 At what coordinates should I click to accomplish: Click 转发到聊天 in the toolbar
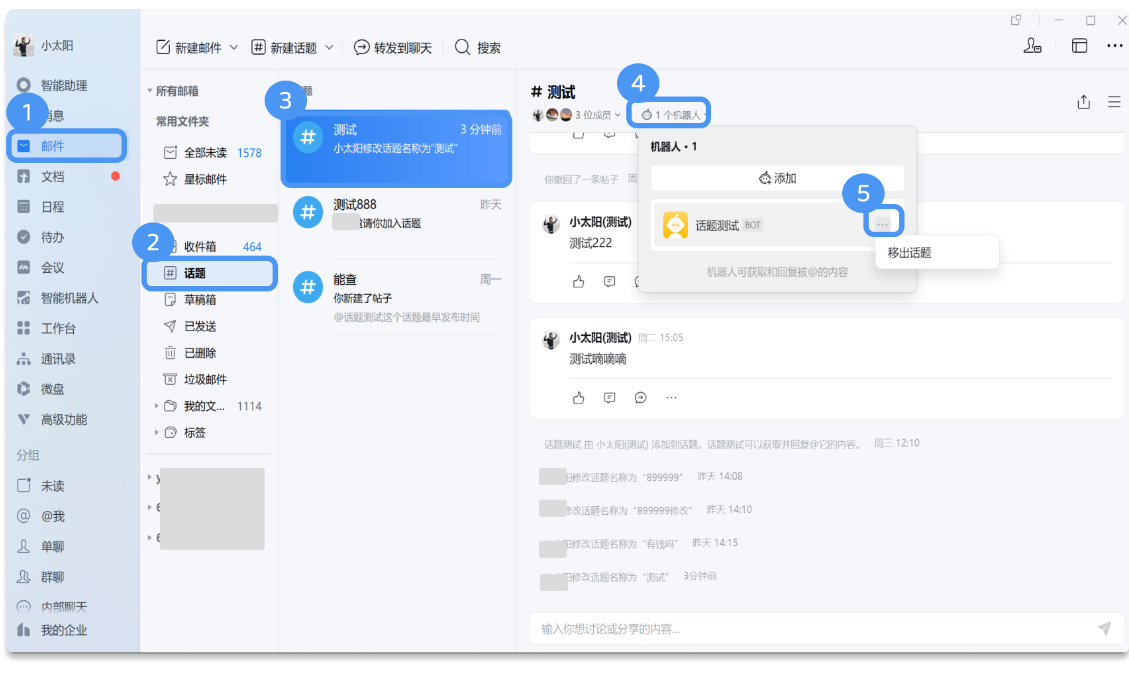tap(392, 48)
